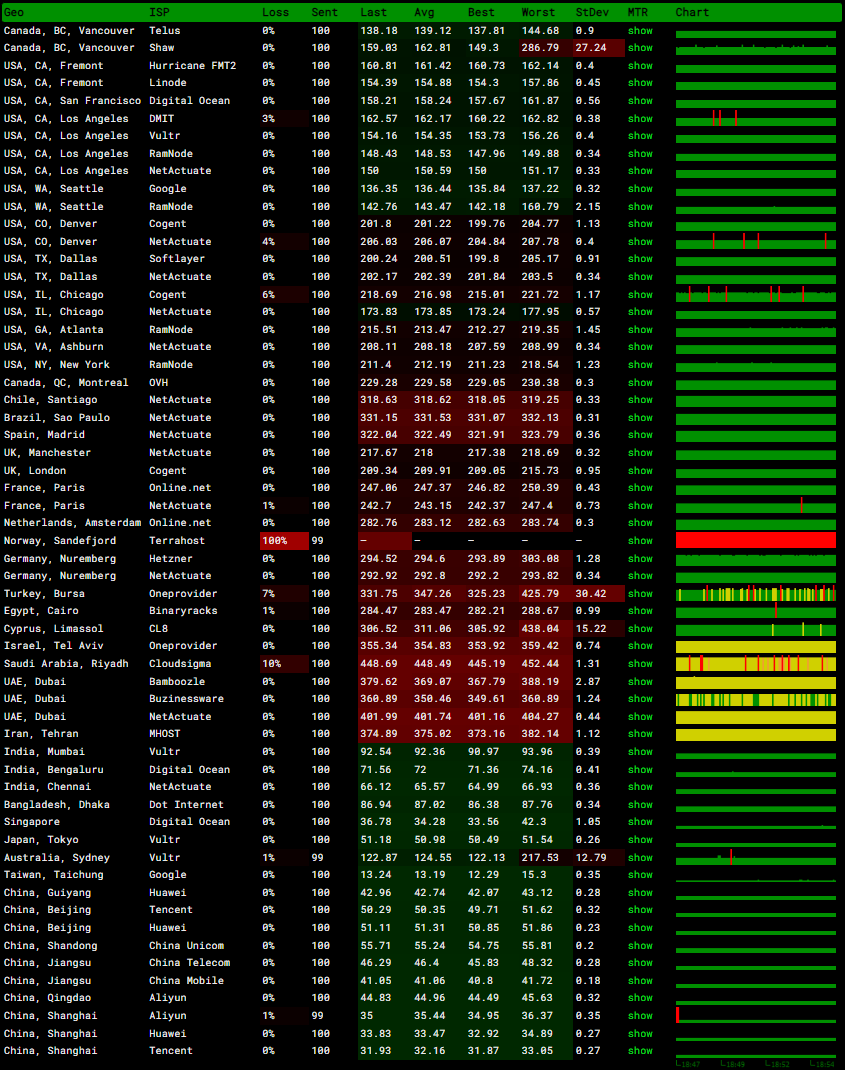Open show link for Japan Tokyo Vultr
This screenshot has width=845, height=1070.
pos(640,840)
